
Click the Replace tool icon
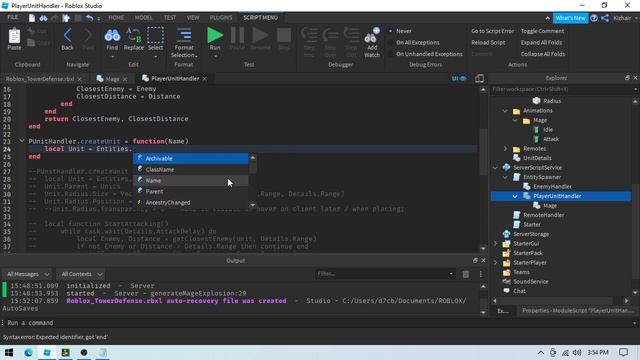pos(133,36)
